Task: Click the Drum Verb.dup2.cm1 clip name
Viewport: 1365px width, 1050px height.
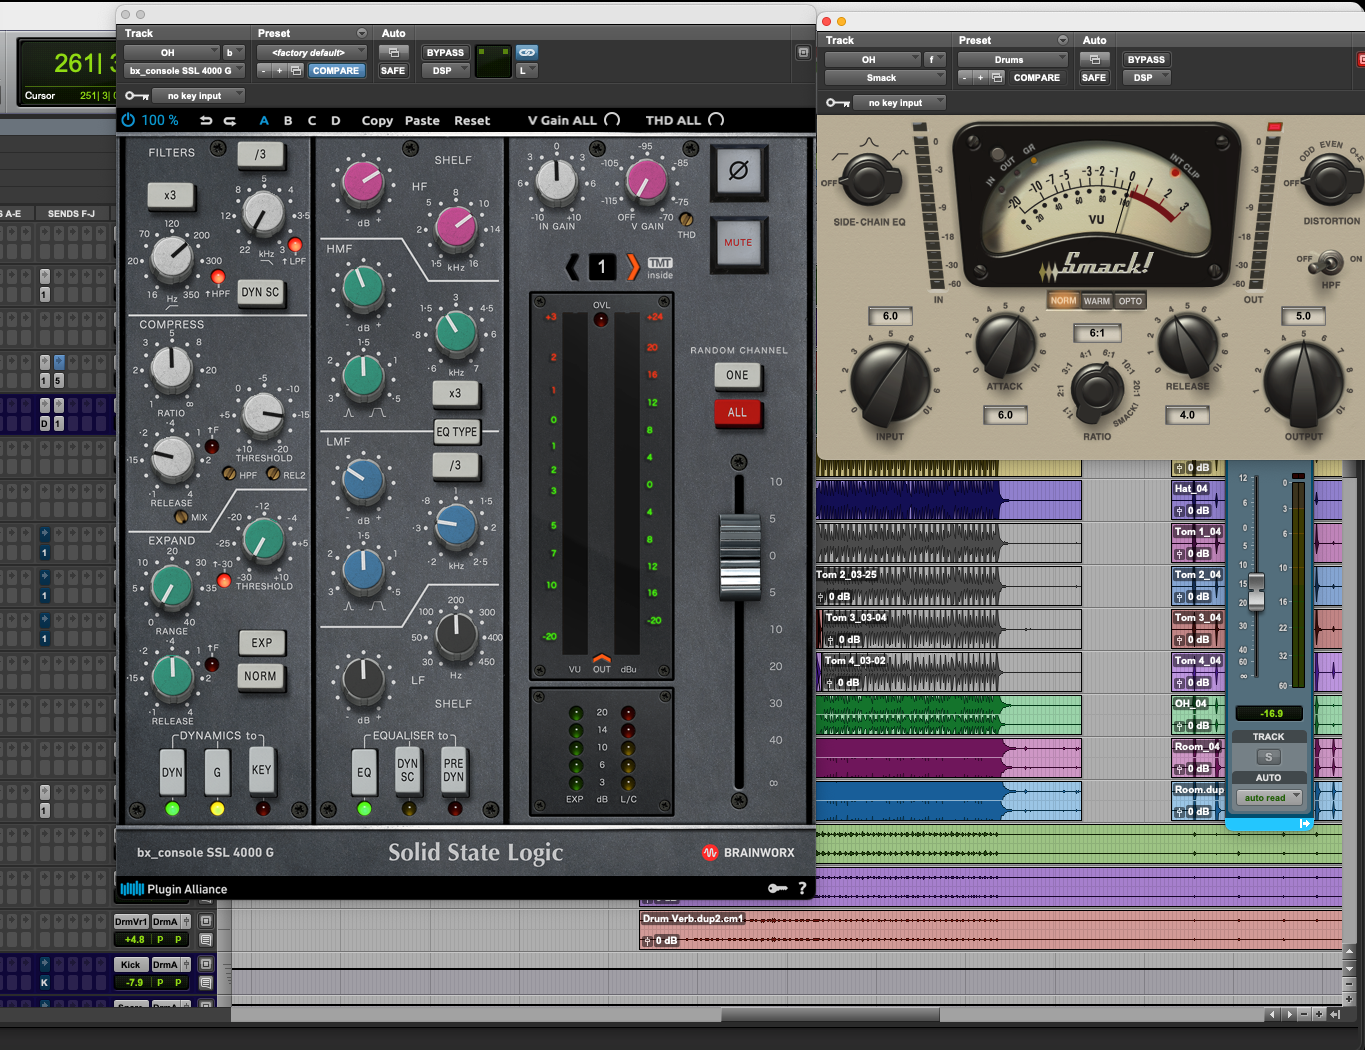Action: click(x=692, y=919)
